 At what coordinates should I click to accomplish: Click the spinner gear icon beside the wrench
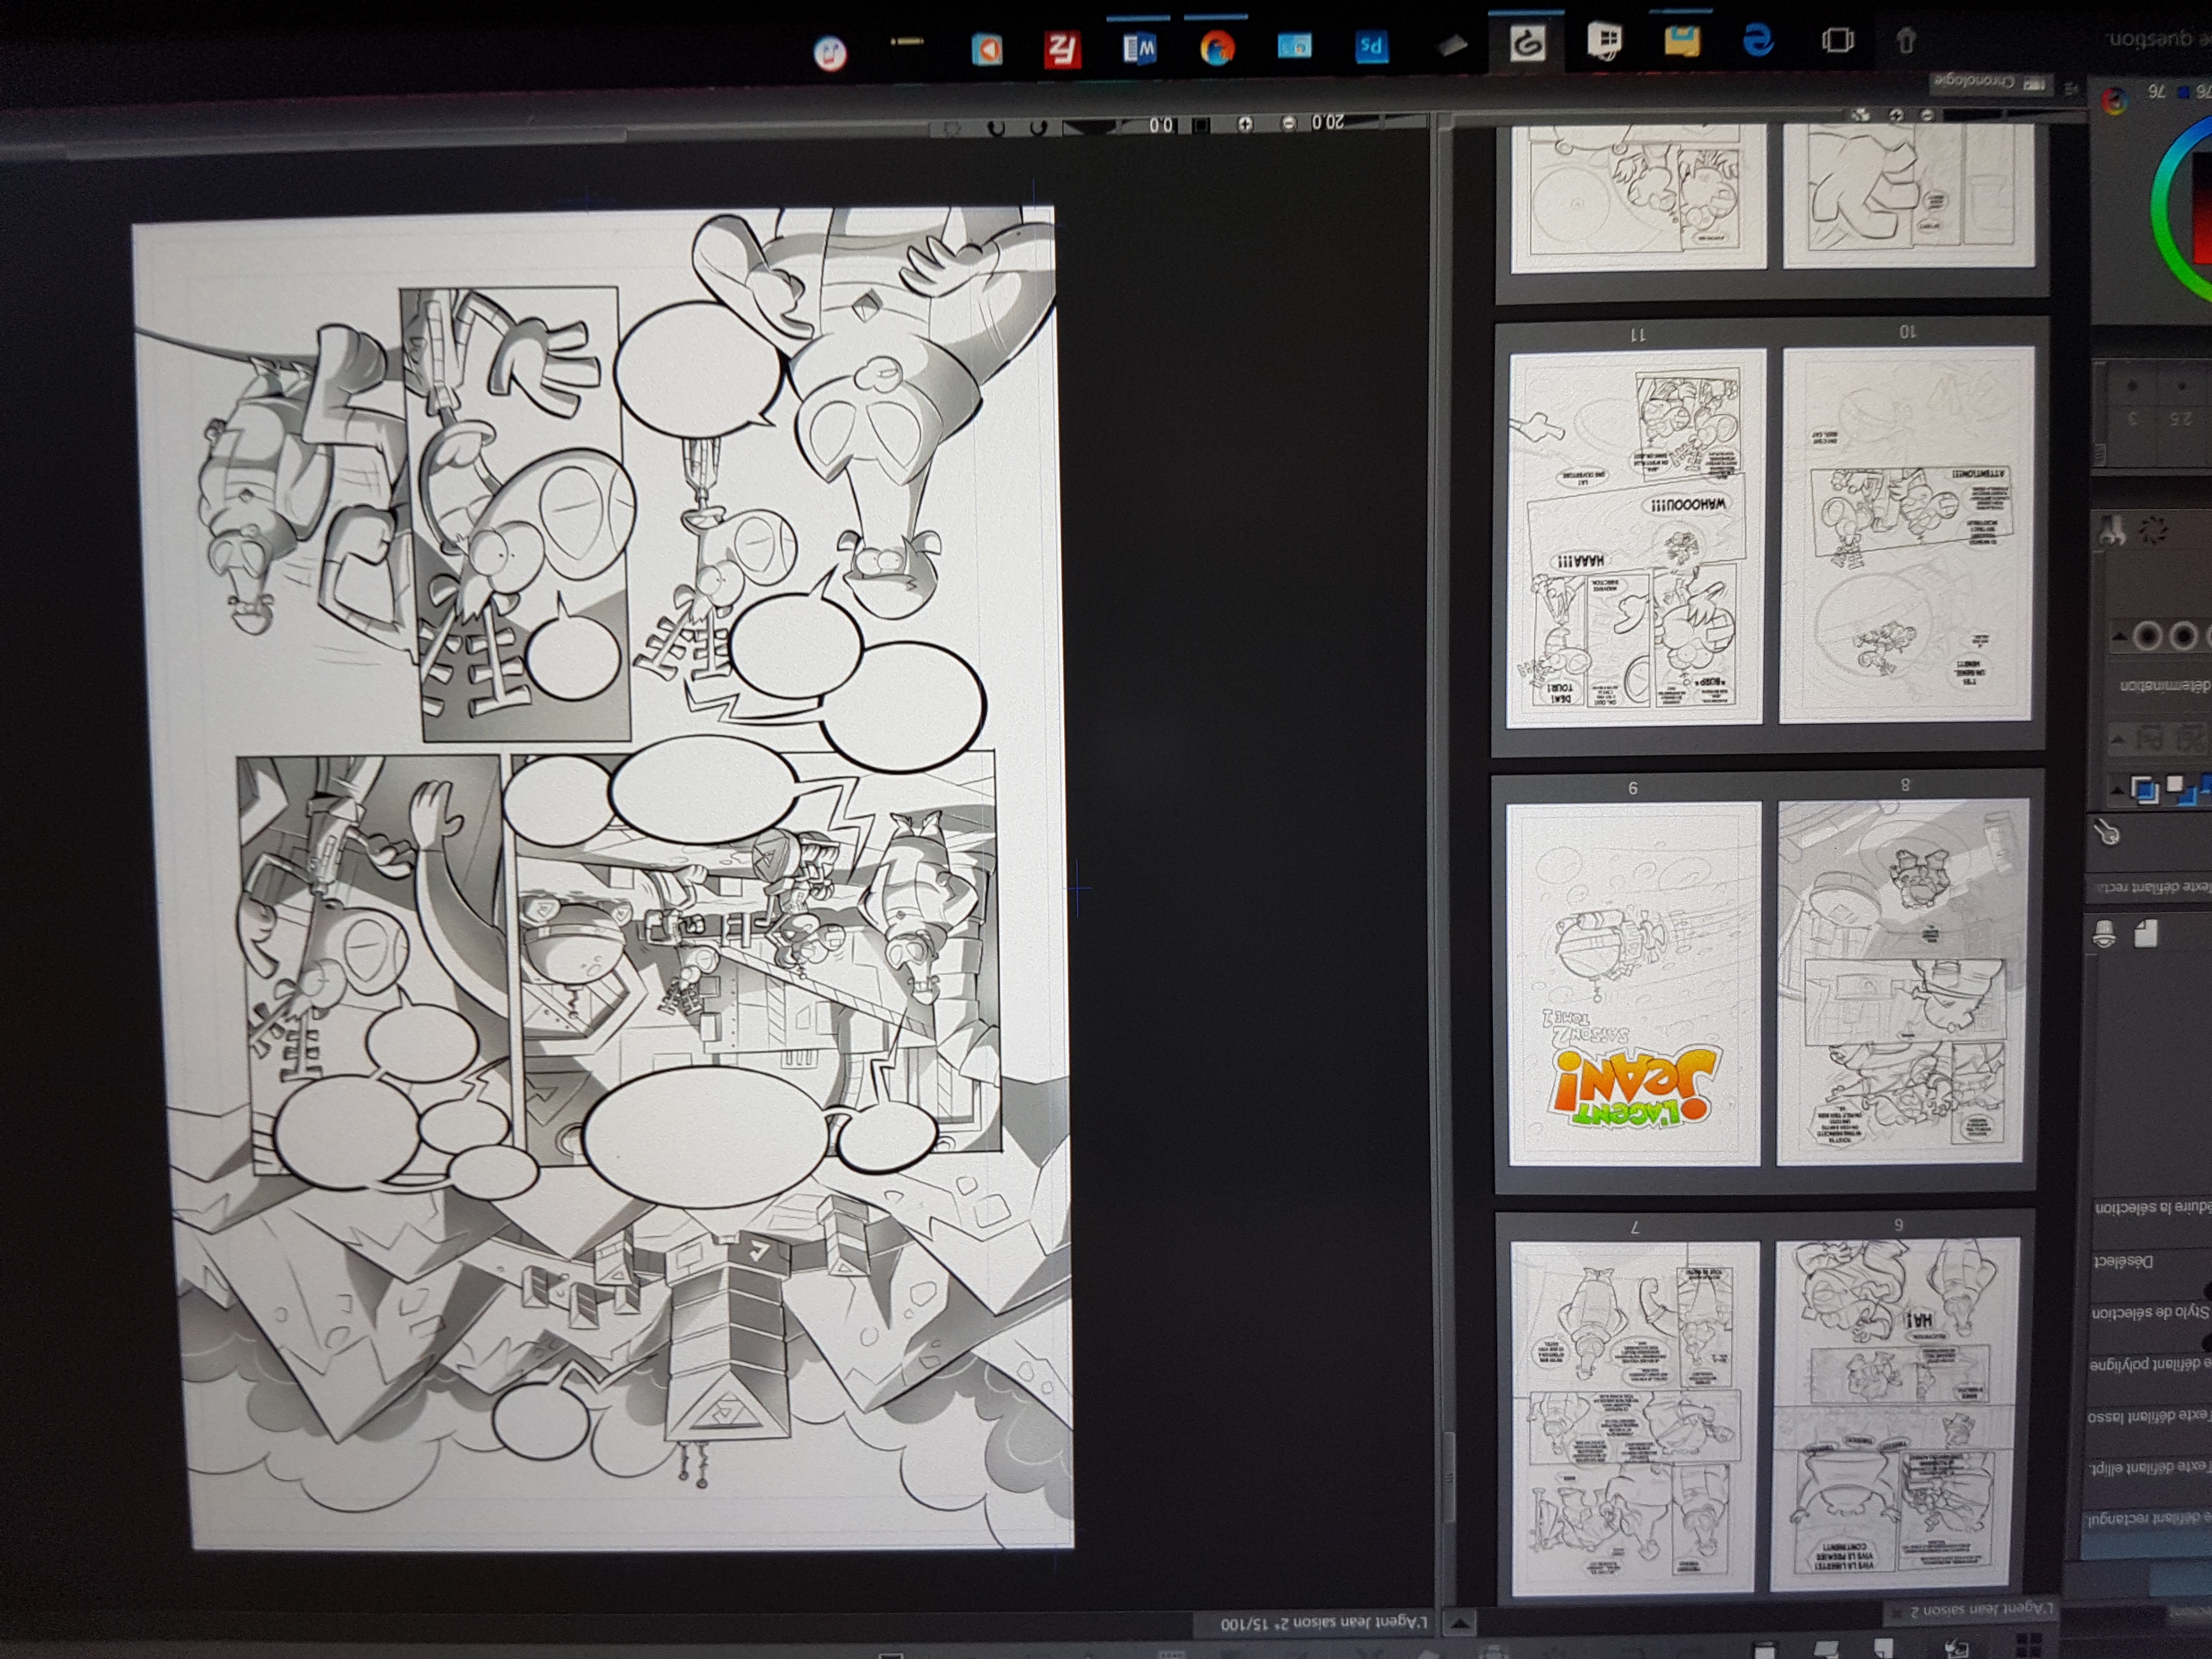2153,531
